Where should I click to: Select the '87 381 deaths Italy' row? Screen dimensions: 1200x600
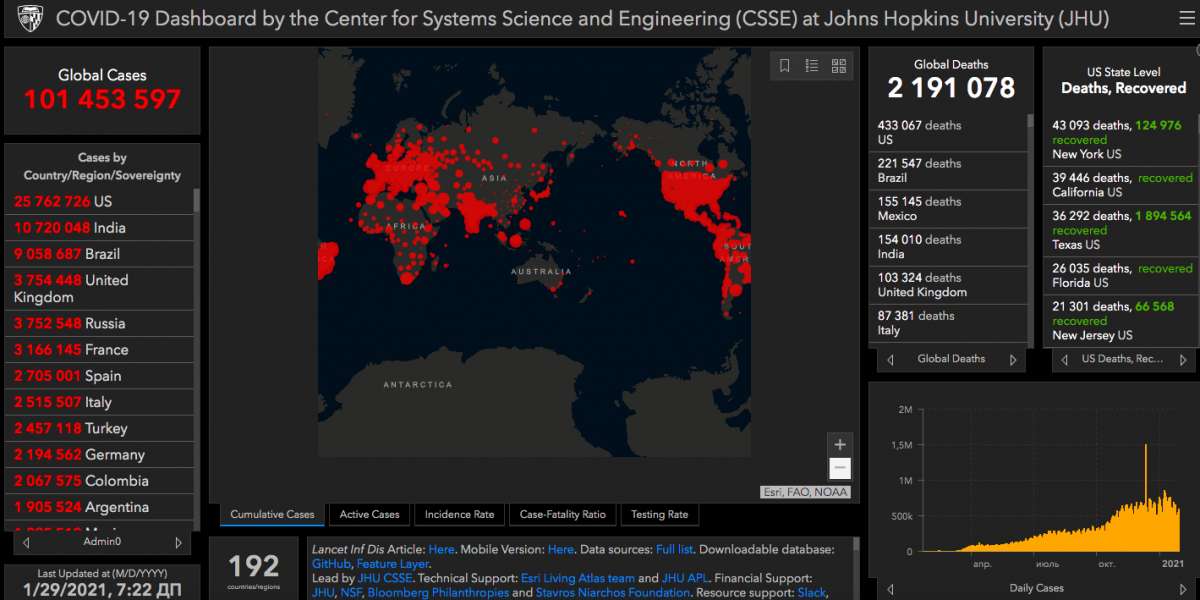(x=947, y=323)
